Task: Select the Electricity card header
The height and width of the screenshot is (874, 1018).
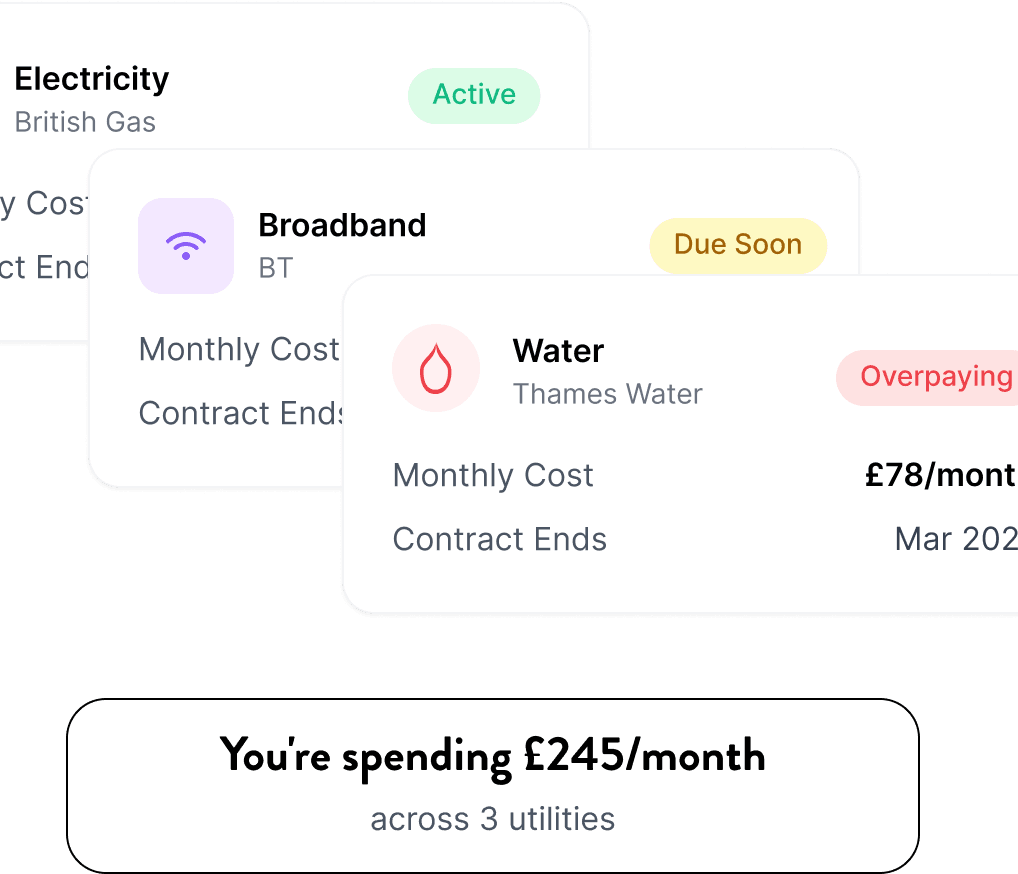Action: coord(93,78)
